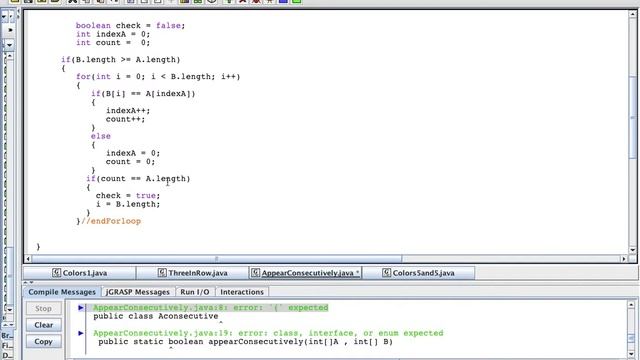Screen dimensions: 640x360
Task: Click the editor vertical scrollbar down arrow
Action: coord(633,250)
